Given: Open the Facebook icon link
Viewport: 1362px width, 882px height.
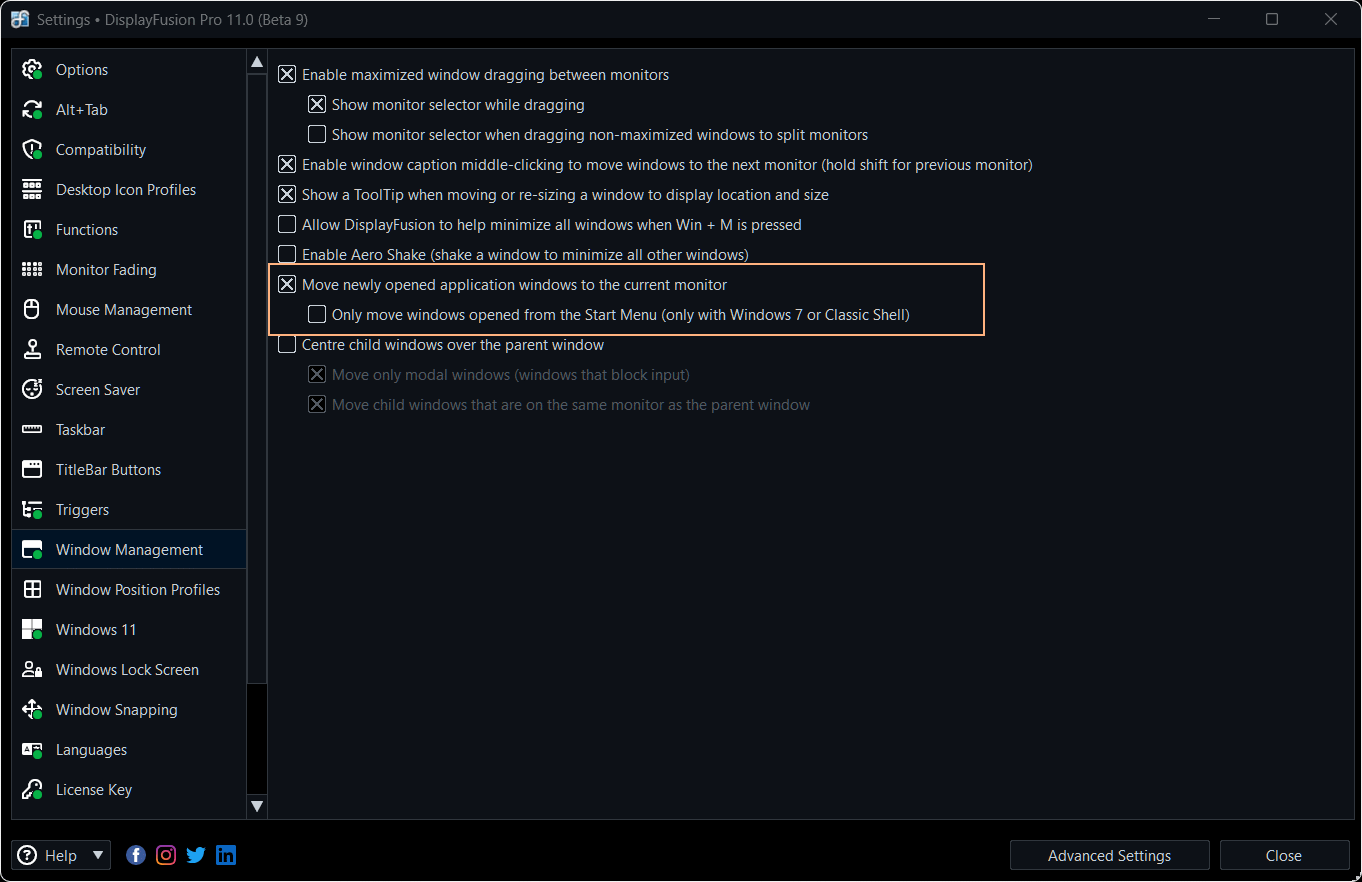Looking at the screenshot, I should tap(136, 855).
